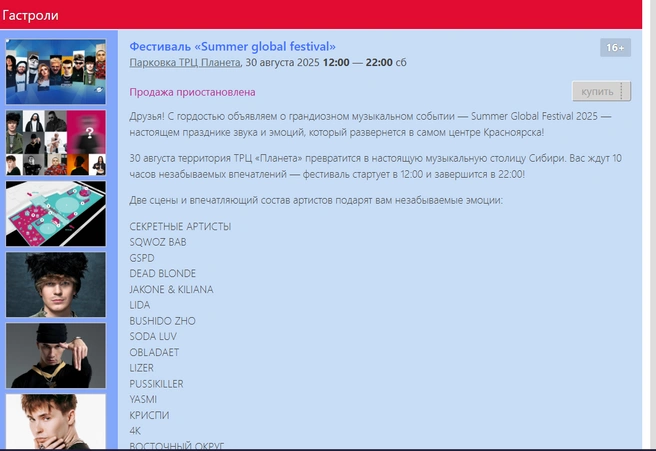The image size is (656, 451).
Task: Click the купить button
Action: (601, 91)
